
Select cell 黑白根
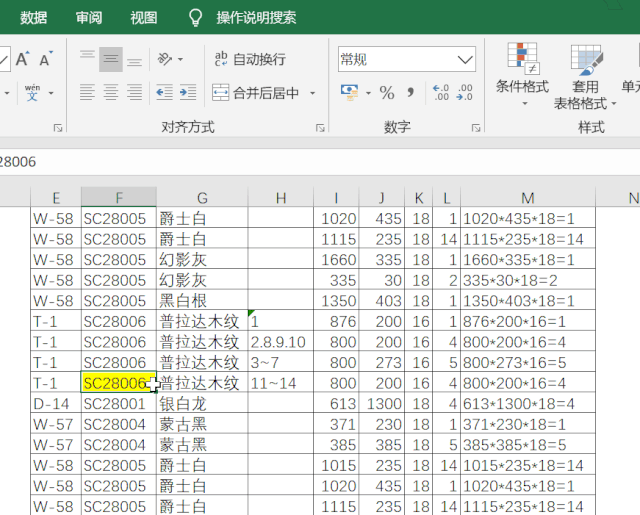click(x=202, y=300)
